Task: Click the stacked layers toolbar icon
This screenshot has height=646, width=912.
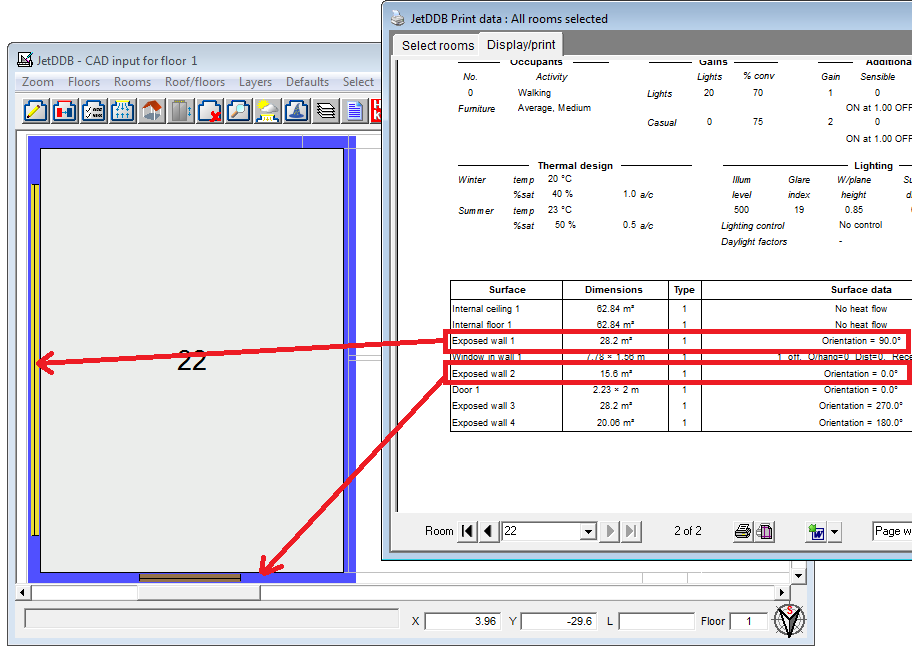Action: click(326, 111)
